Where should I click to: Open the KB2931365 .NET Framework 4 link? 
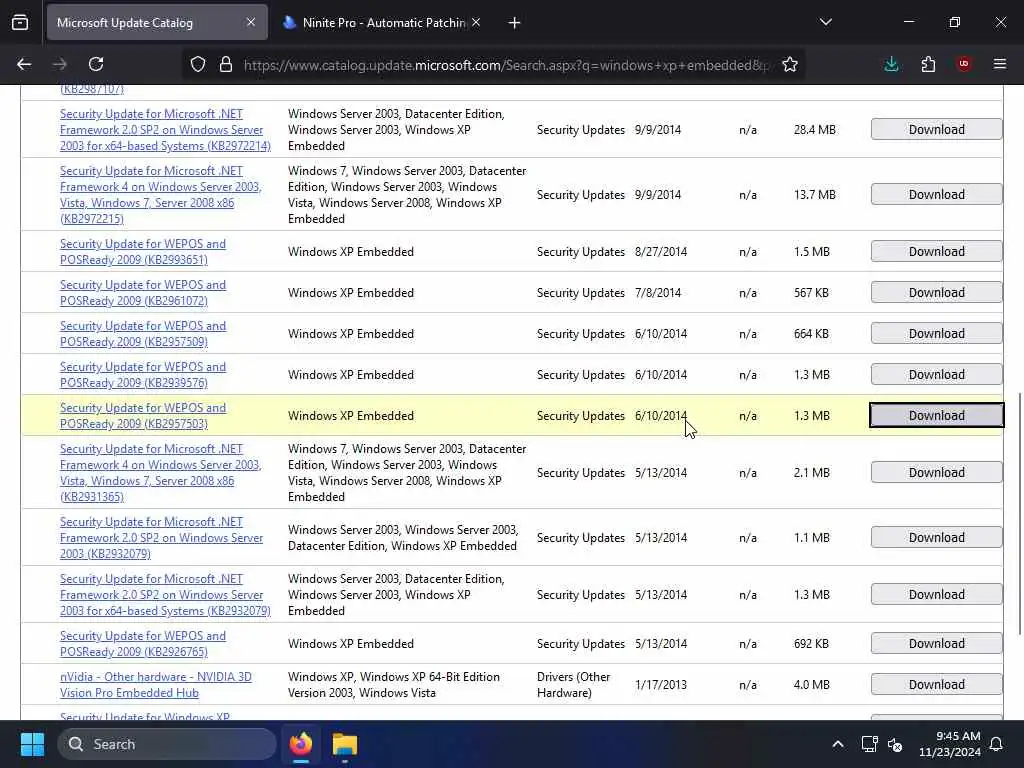[161, 472]
